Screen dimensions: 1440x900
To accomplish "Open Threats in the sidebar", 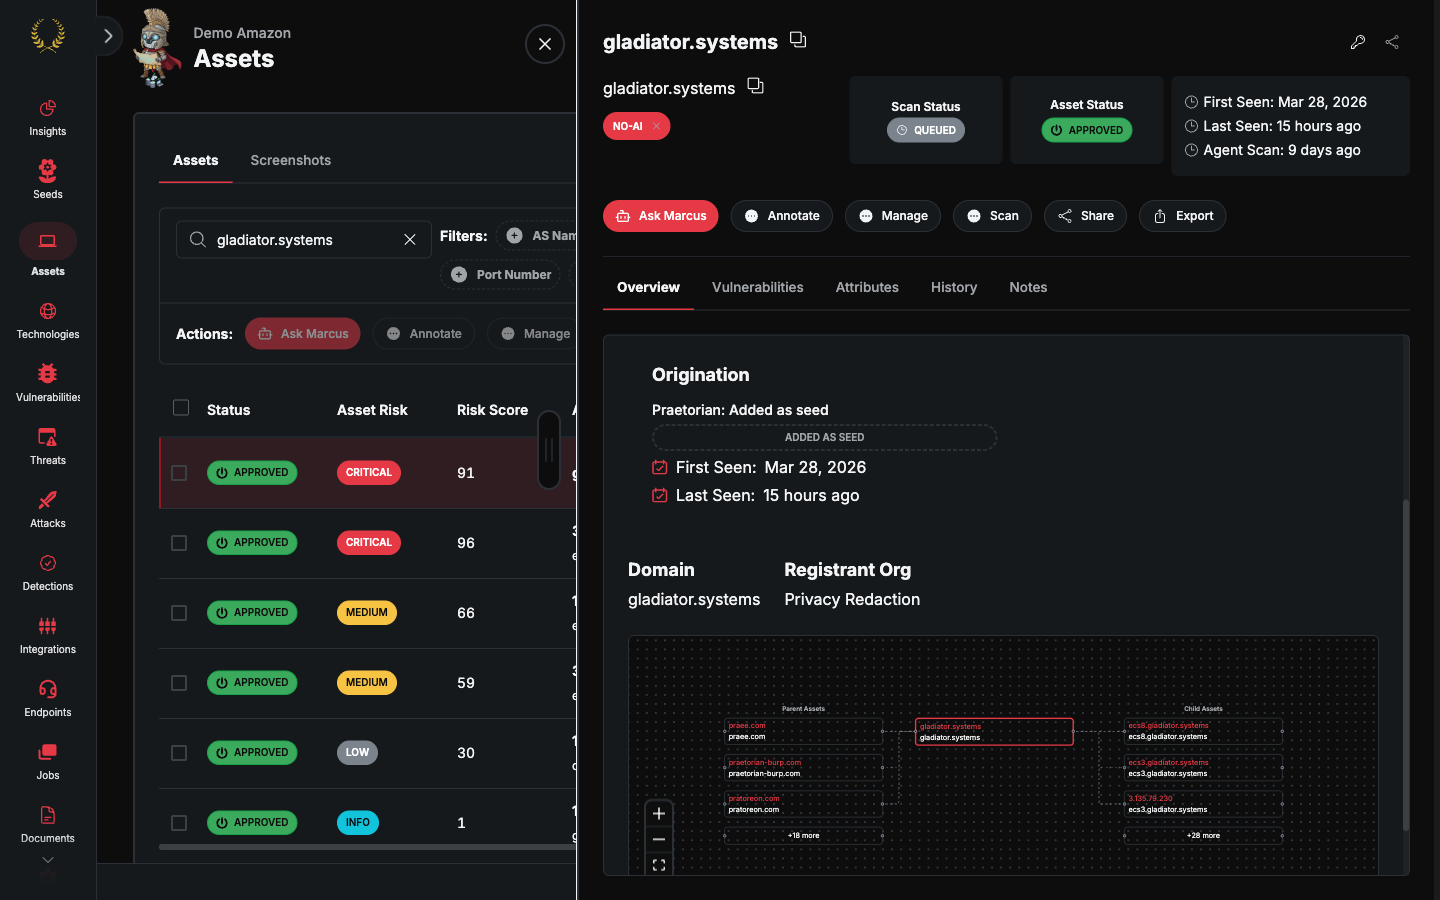I will 47,447.
